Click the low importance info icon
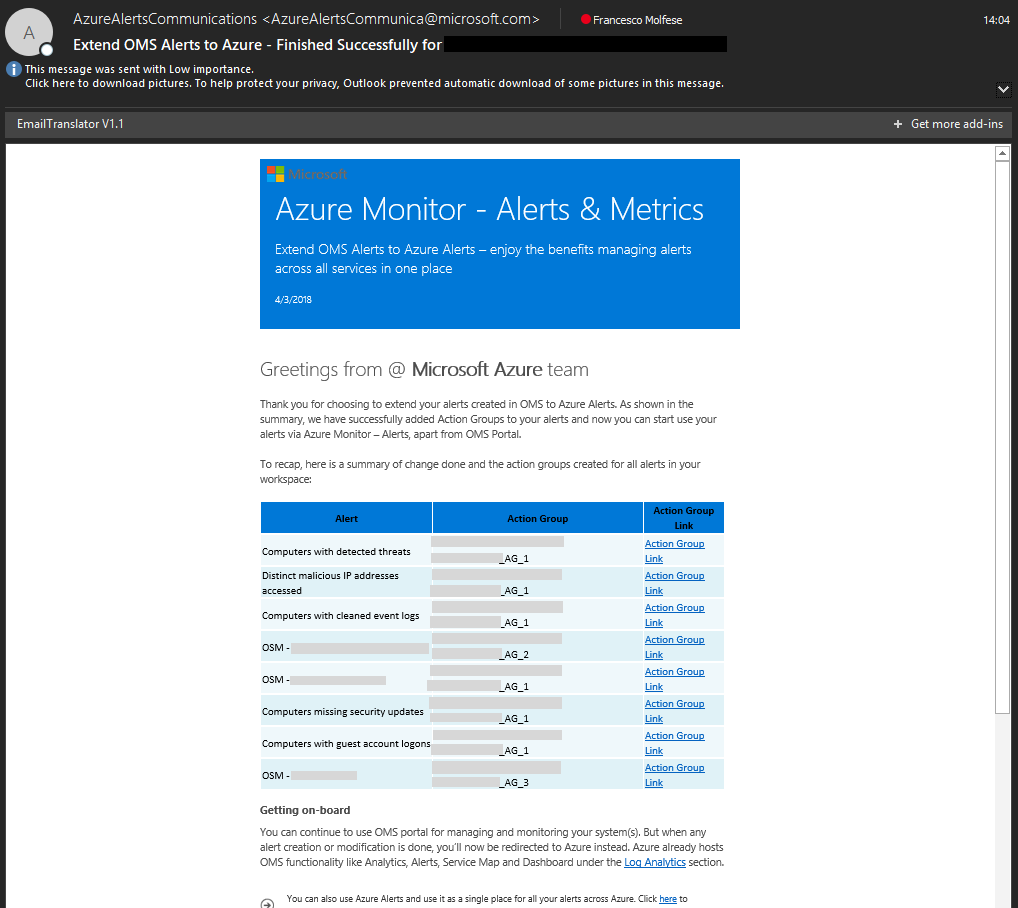The width and height of the screenshot is (1018, 908). tap(14, 69)
